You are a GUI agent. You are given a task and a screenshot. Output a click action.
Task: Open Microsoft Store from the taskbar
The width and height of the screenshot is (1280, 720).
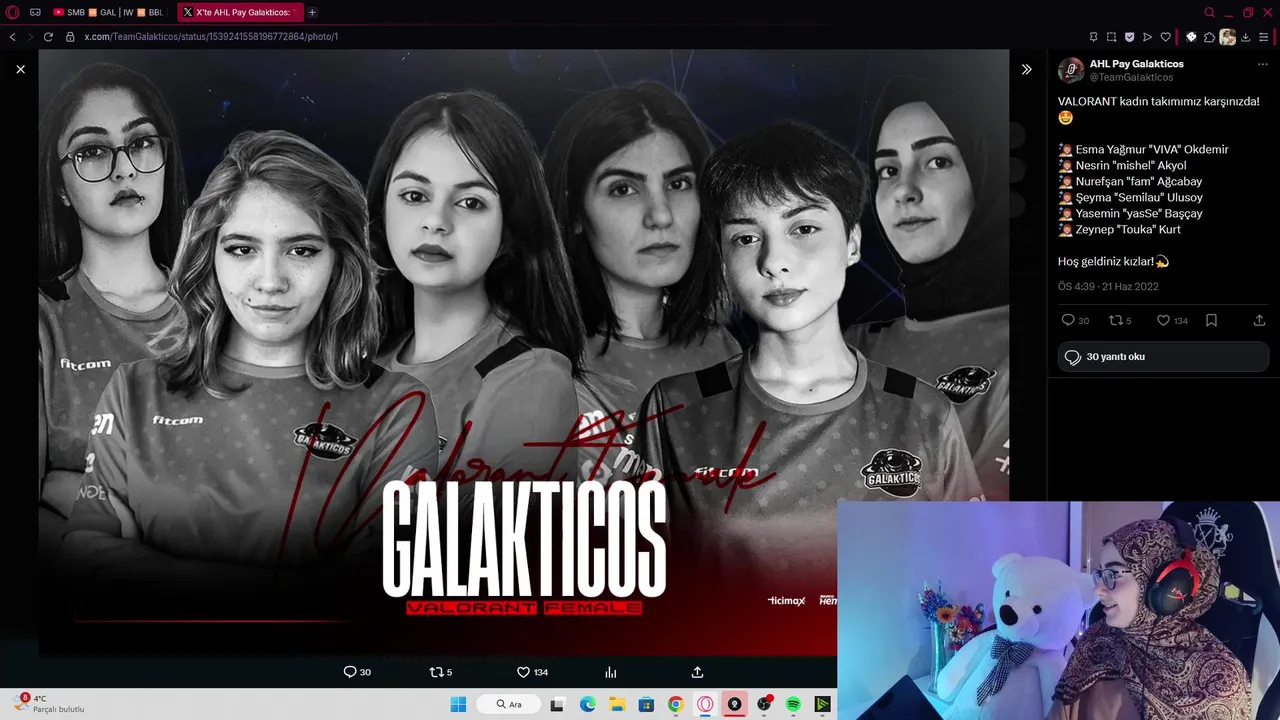coord(646,704)
